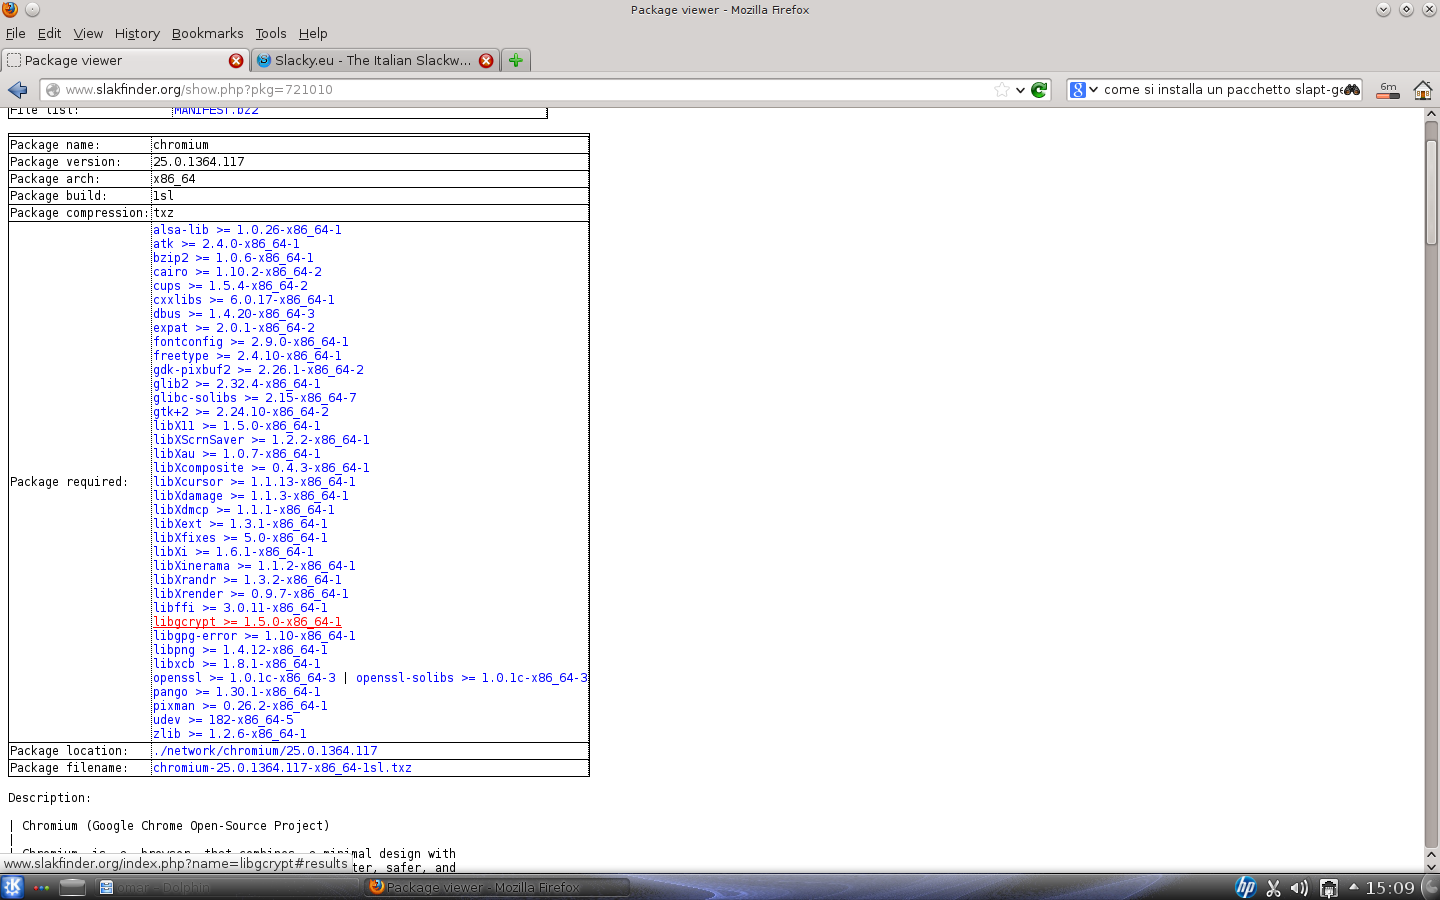Image resolution: width=1440 pixels, height=900 pixels.
Task: Follow the openssl-solibs dependency link
Action: [x=472, y=678]
